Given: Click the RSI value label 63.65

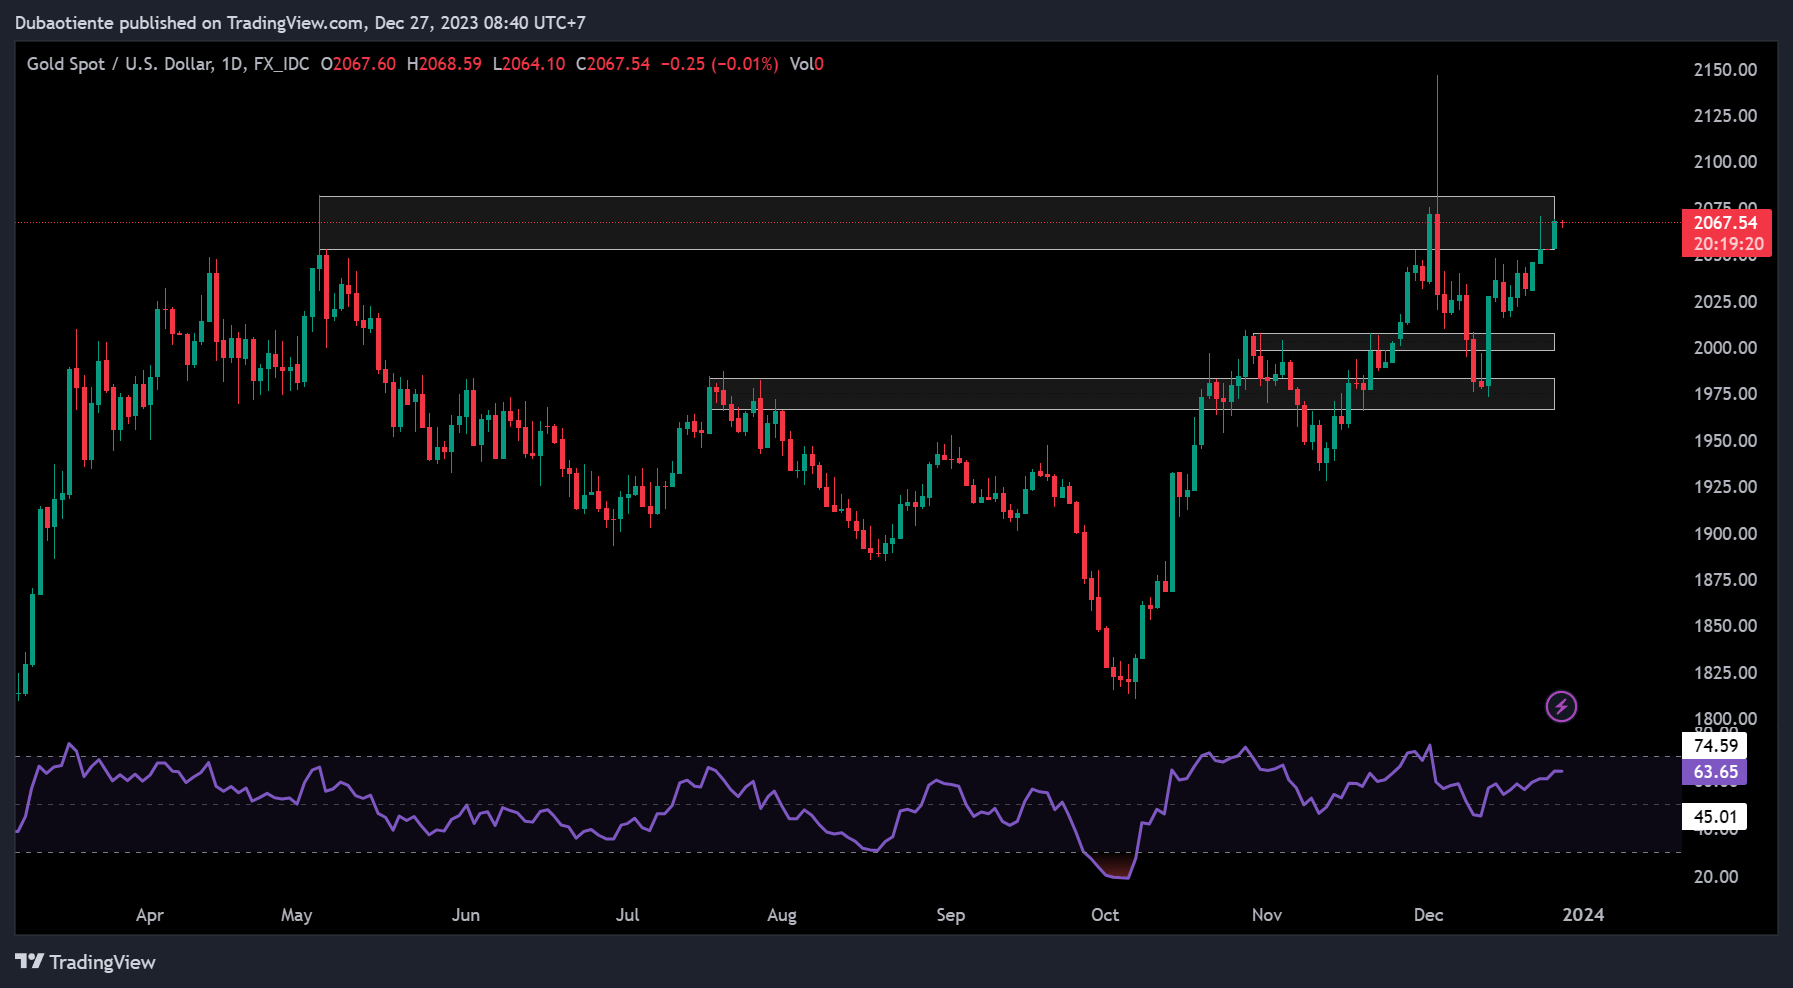Looking at the screenshot, I should point(1715,772).
